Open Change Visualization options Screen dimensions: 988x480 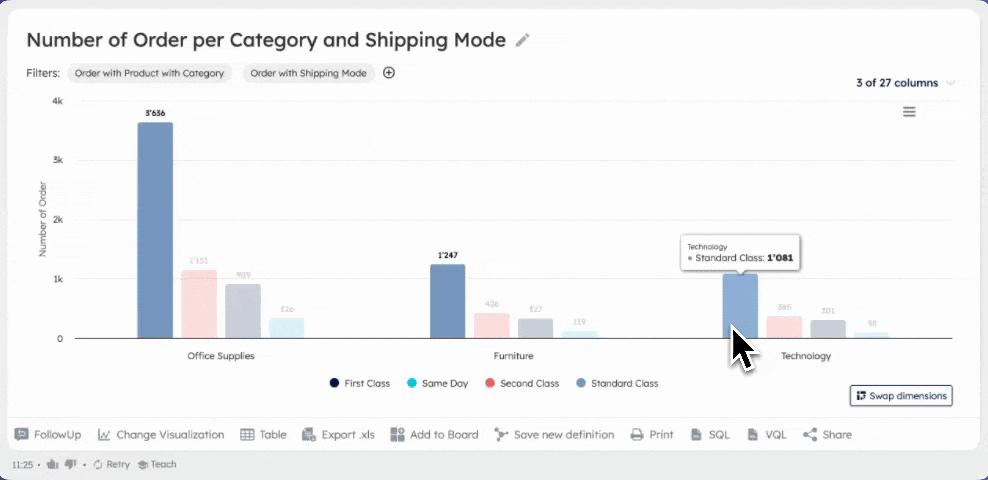click(x=161, y=435)
